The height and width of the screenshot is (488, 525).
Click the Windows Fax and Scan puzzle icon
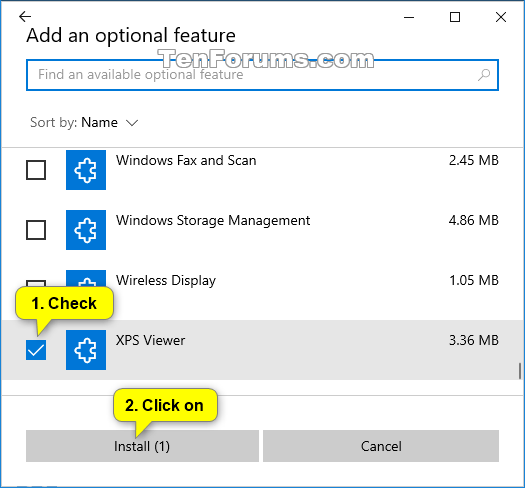pyautogui.click(x=86, y=170)
